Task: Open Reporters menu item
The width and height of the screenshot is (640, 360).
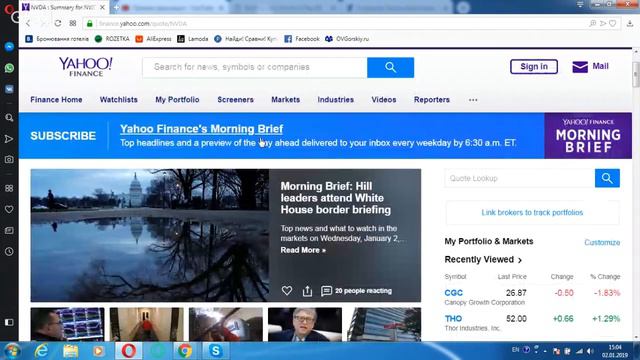Action: (x=432, y=100)
